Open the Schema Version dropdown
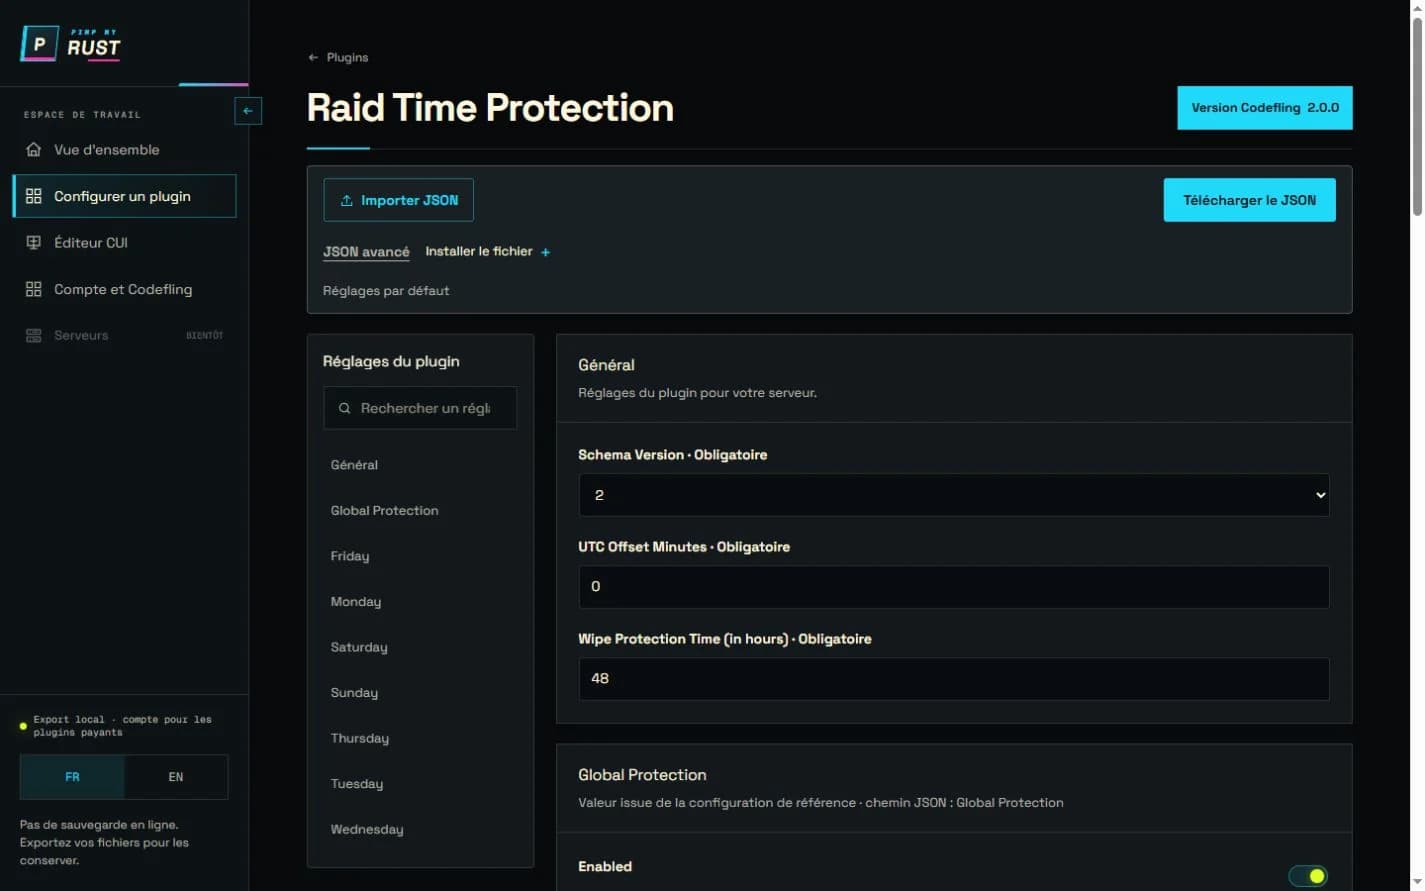Viewport: 1425px width, 891px height. 954,495
